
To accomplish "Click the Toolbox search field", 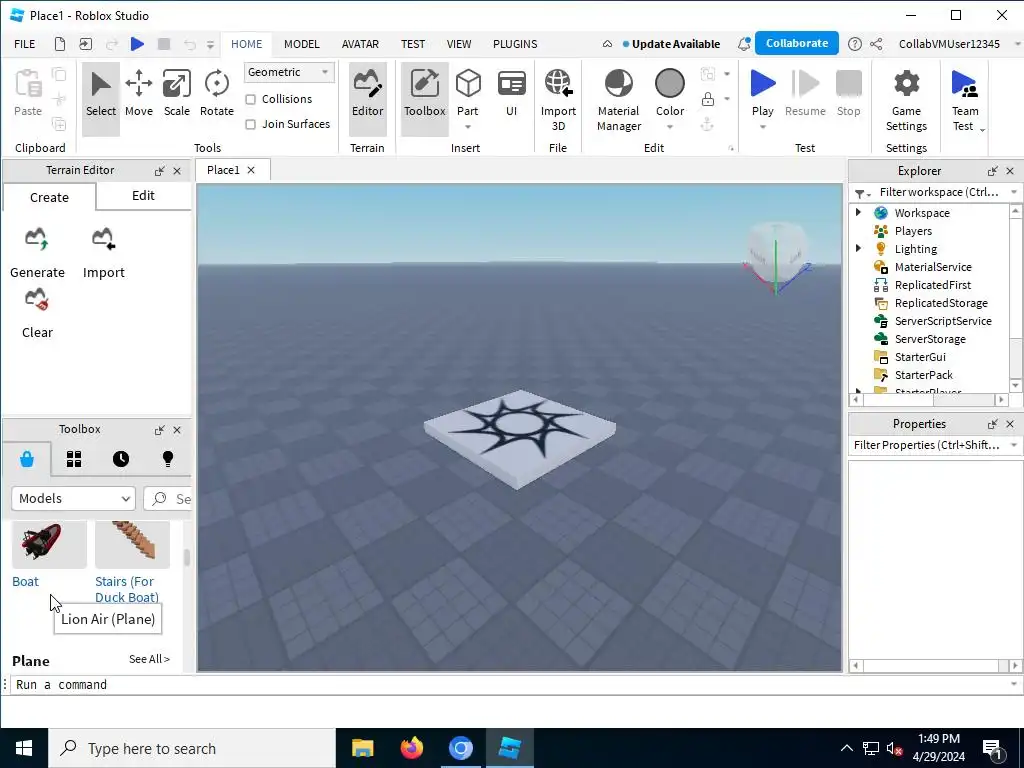I will 168,499.
